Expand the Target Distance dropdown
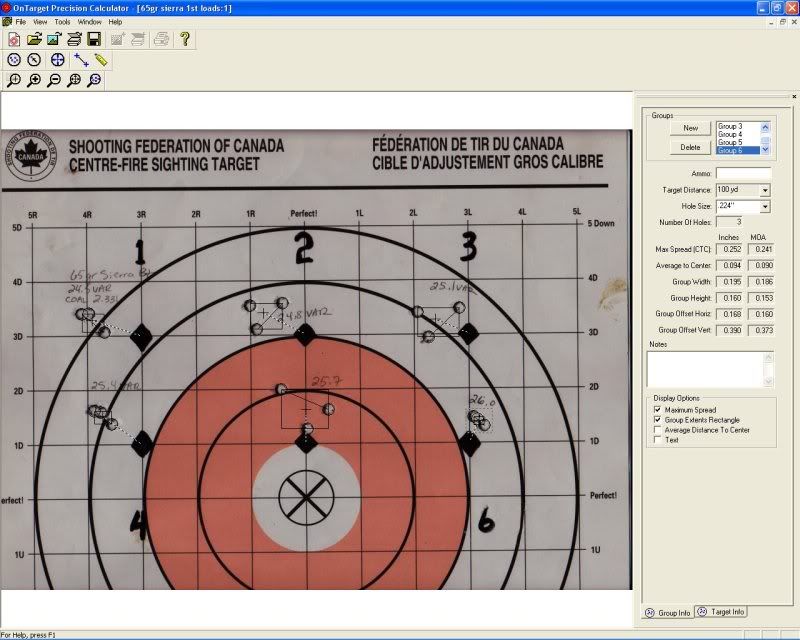Screen dimensions: 800x640 pyautogui.click(x=765, y=190)
